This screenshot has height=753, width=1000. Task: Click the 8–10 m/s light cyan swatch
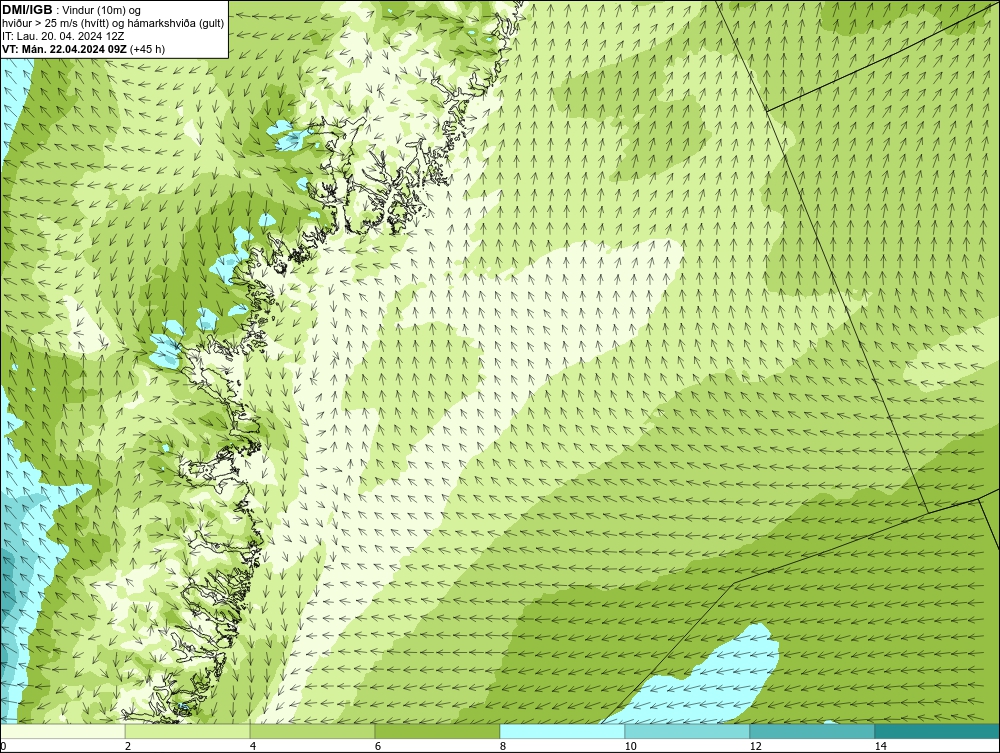pyautogui.click(x=562, y=731)
